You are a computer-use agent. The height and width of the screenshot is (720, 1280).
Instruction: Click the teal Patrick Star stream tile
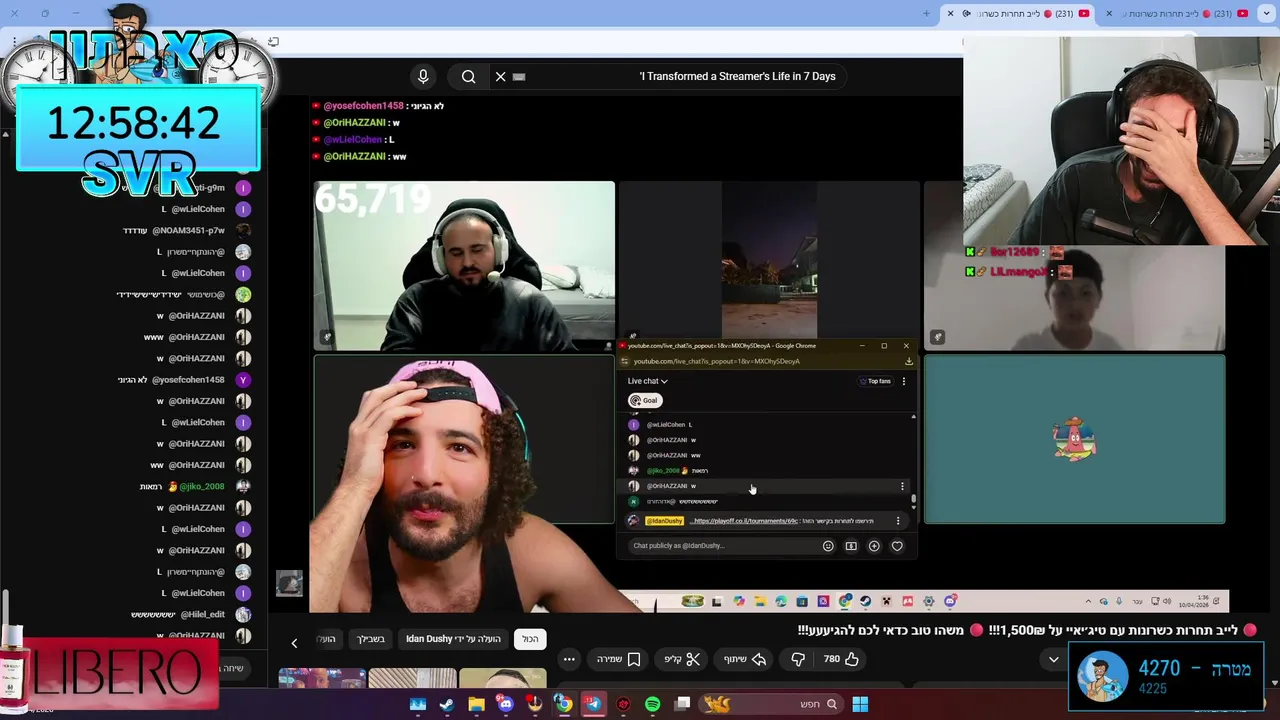[x=1074, y=439]
